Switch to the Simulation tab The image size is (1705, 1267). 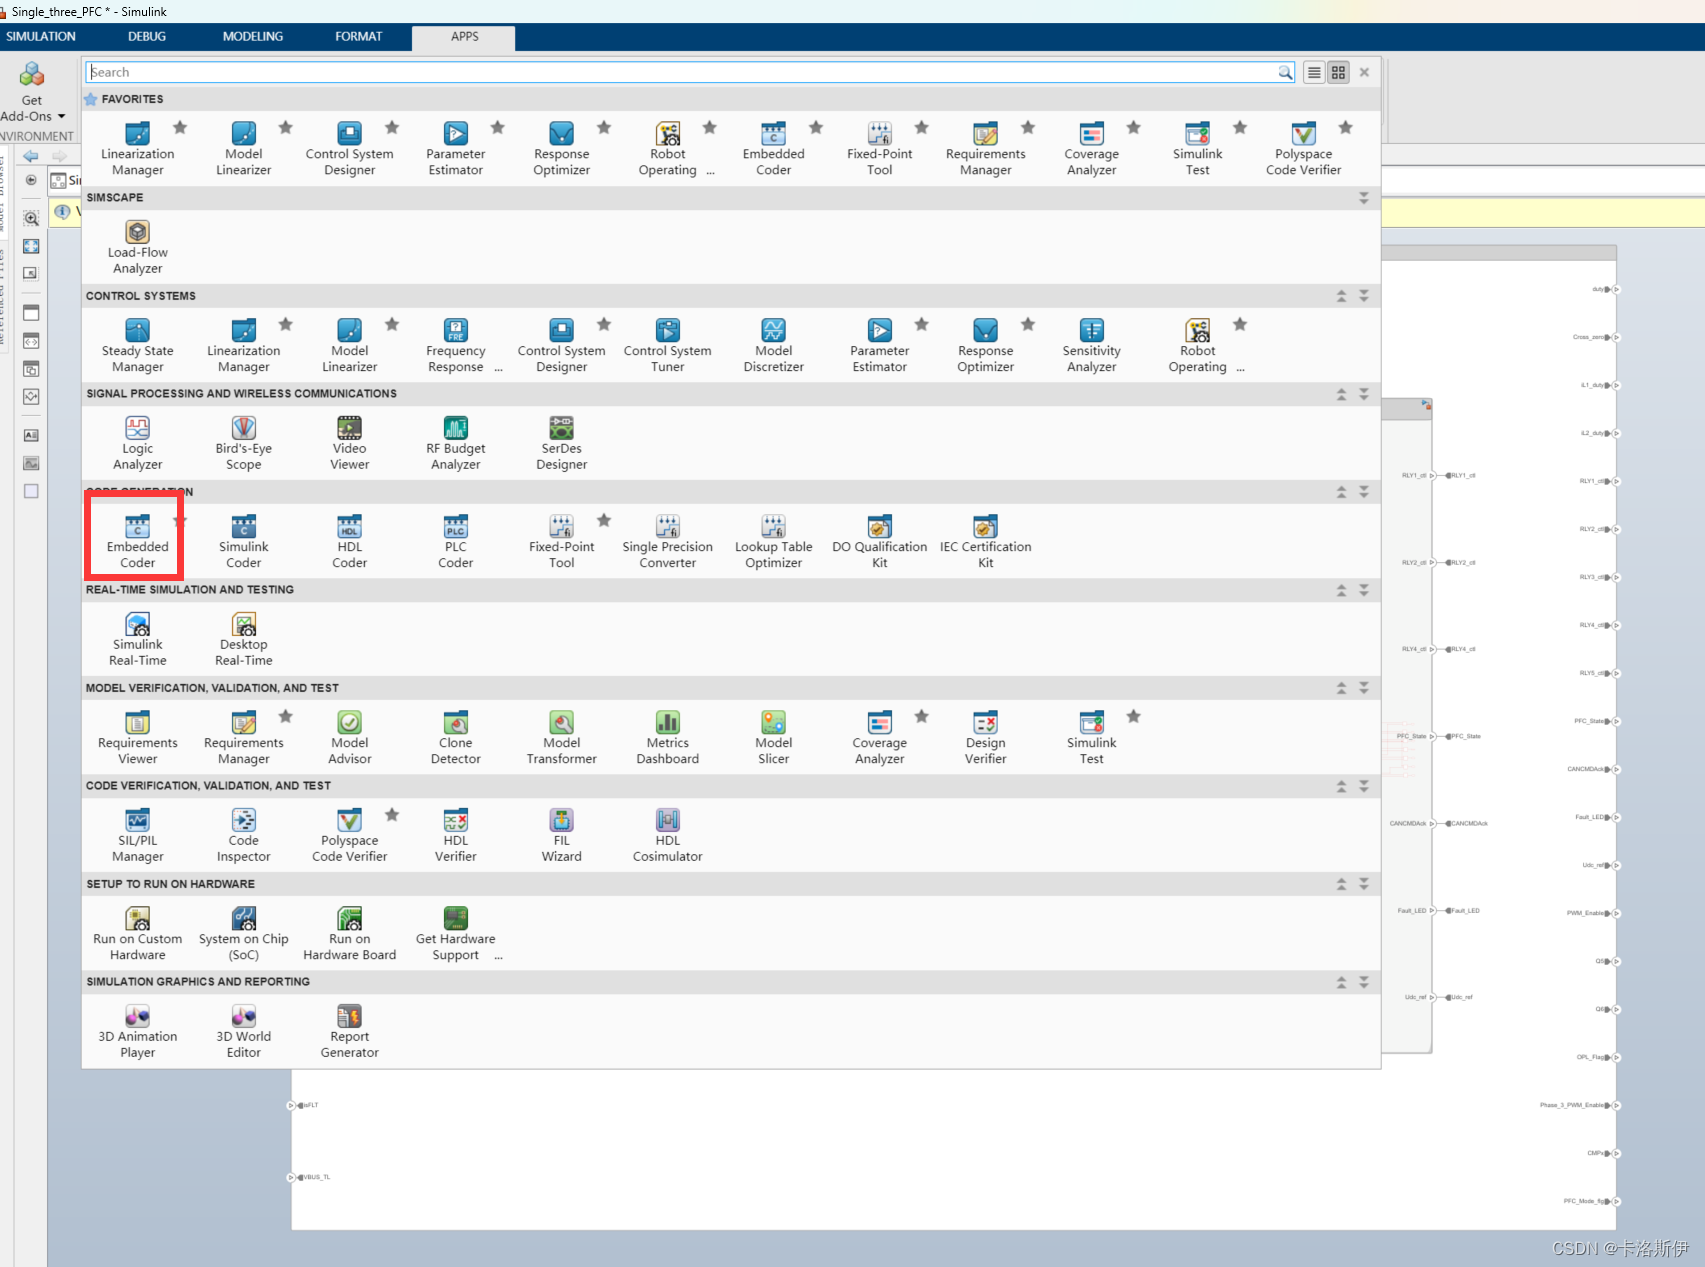41,36
